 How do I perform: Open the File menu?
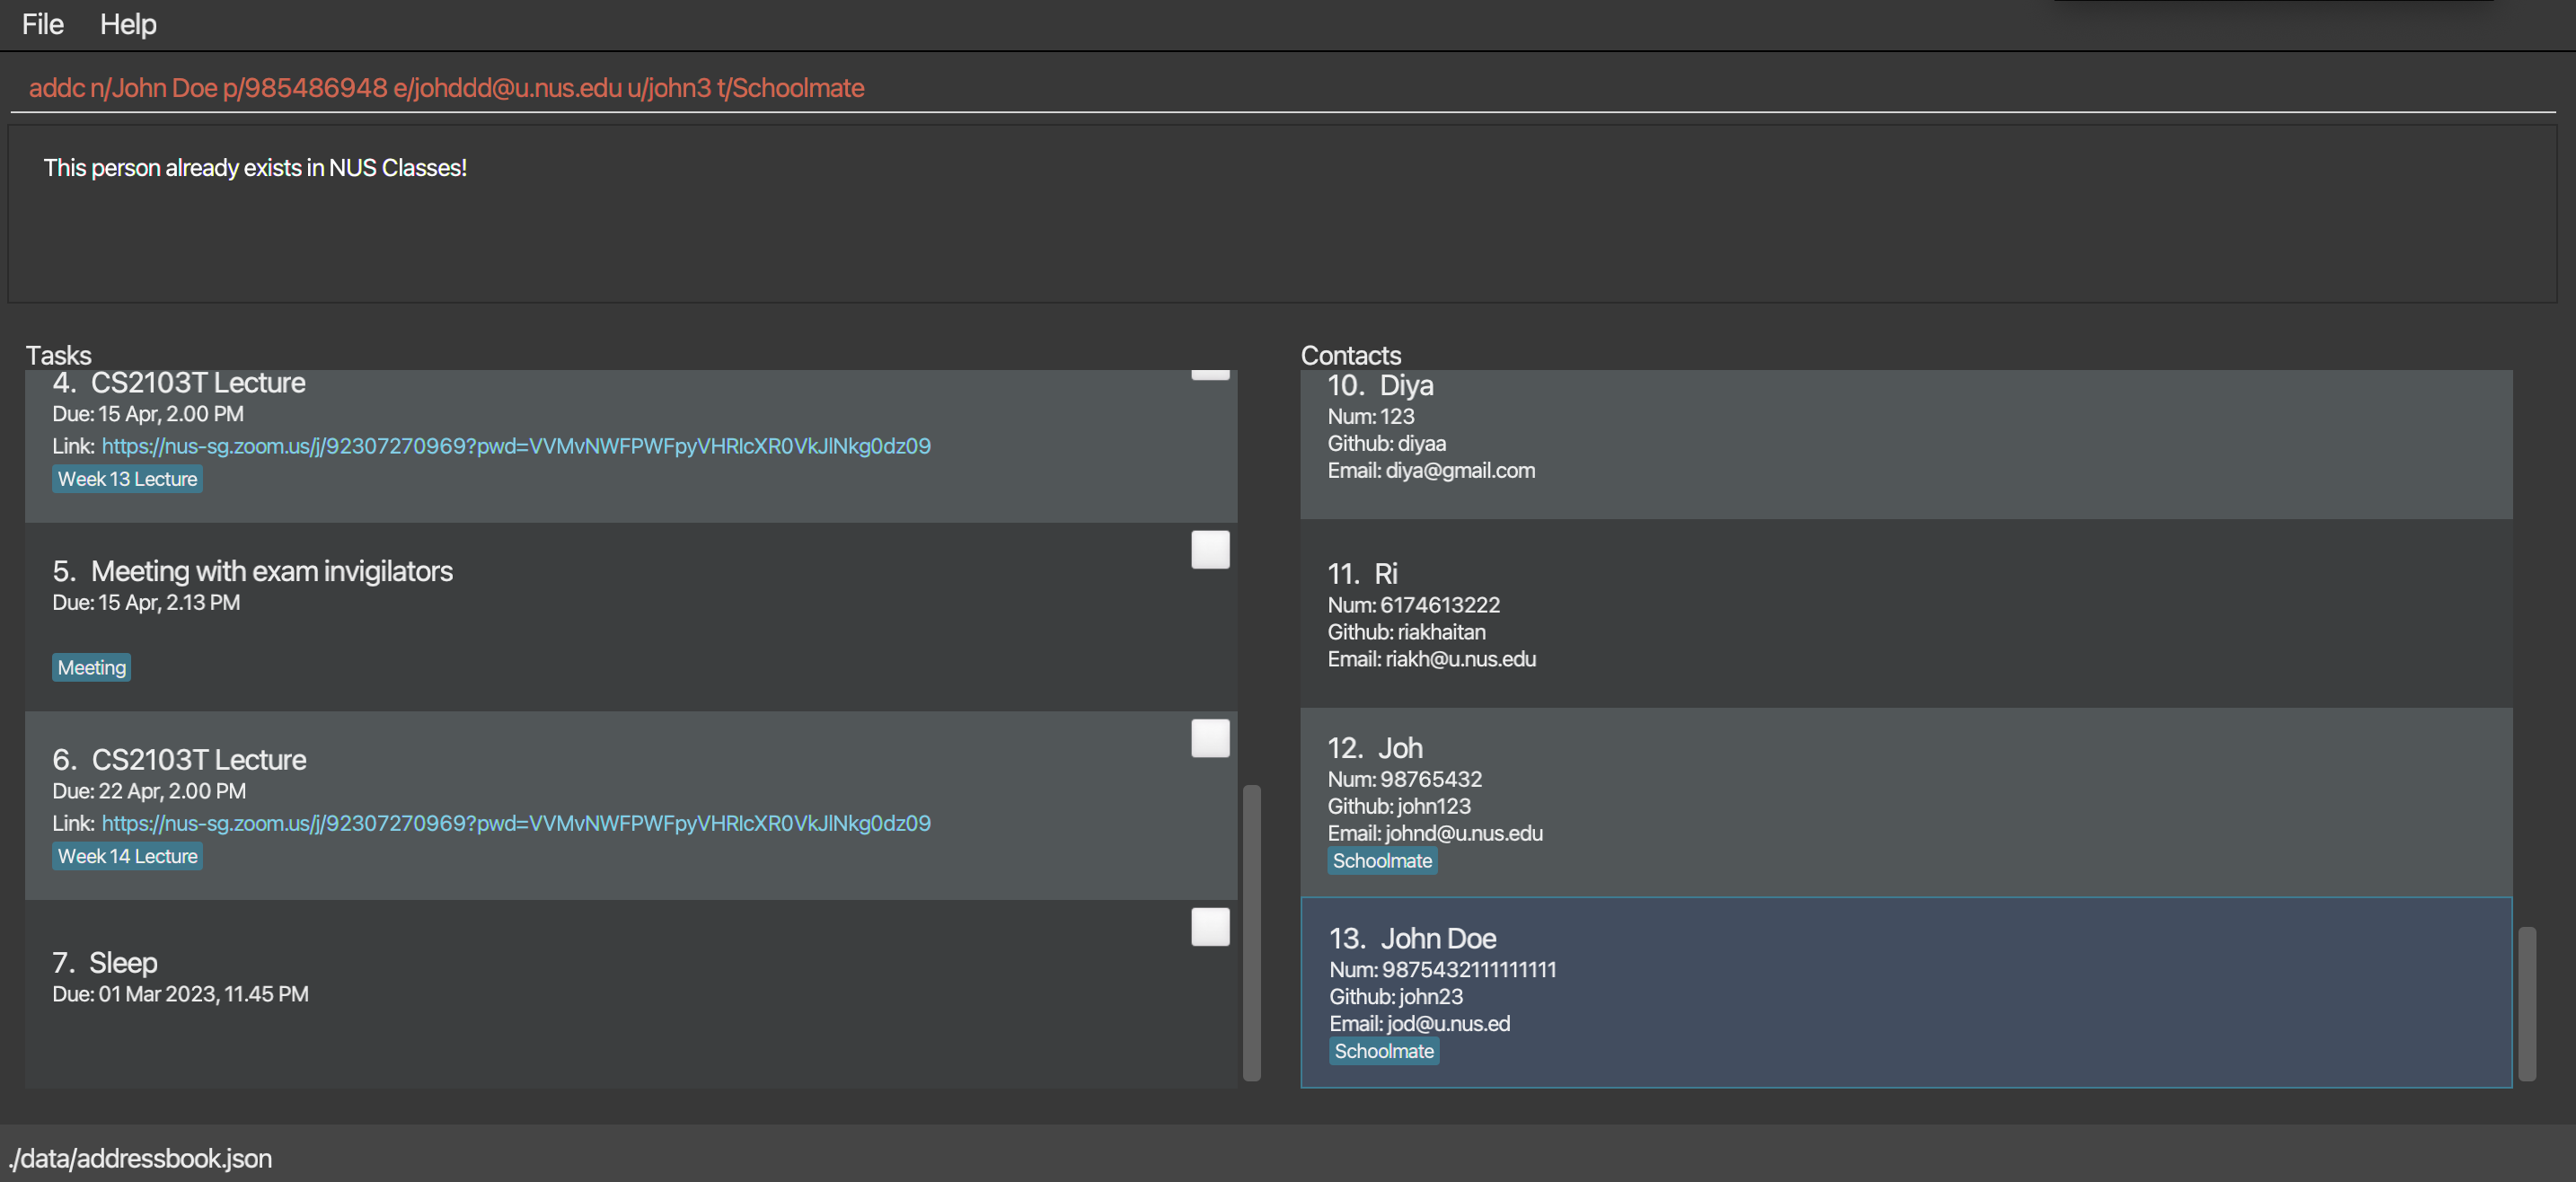42,24
